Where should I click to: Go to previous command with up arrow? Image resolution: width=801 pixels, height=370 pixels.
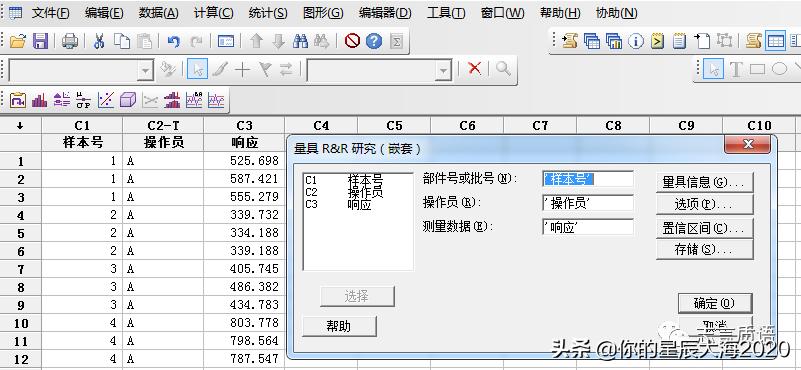[x=256, y=41]
